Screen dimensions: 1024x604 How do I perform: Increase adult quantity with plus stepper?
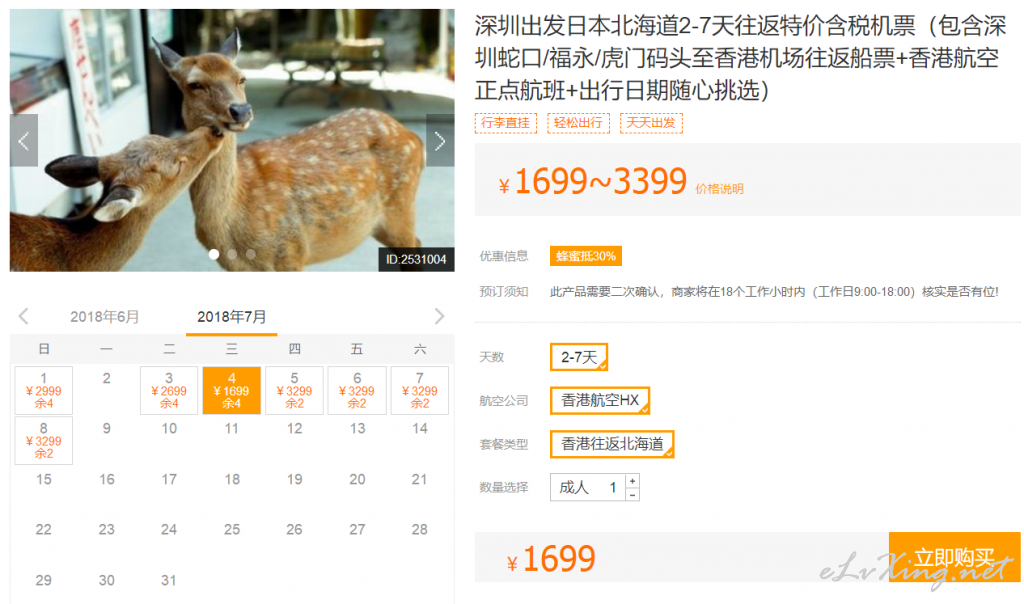(x=632, y=481)
